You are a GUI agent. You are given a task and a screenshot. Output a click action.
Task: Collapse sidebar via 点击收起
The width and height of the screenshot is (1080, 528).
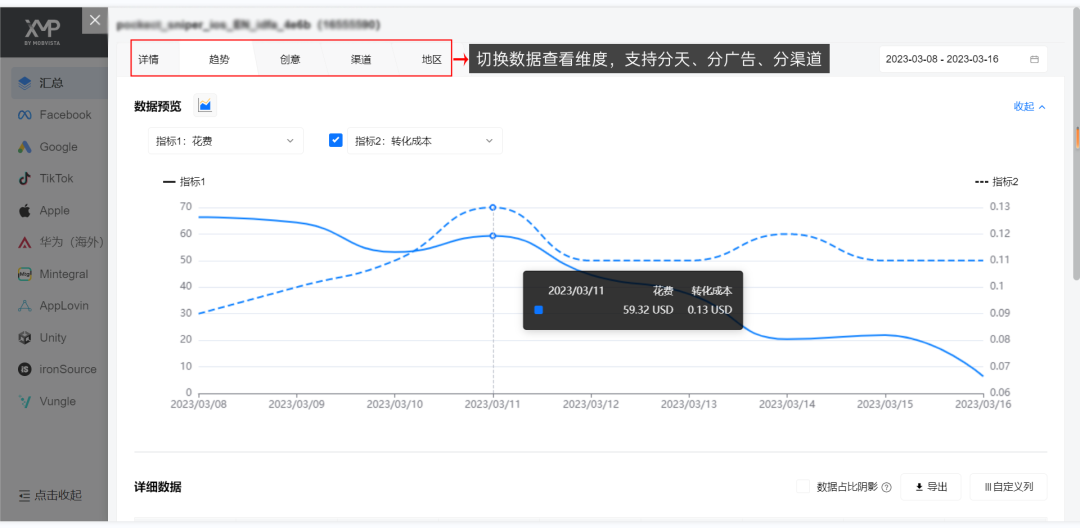click(x=50, y=495)
